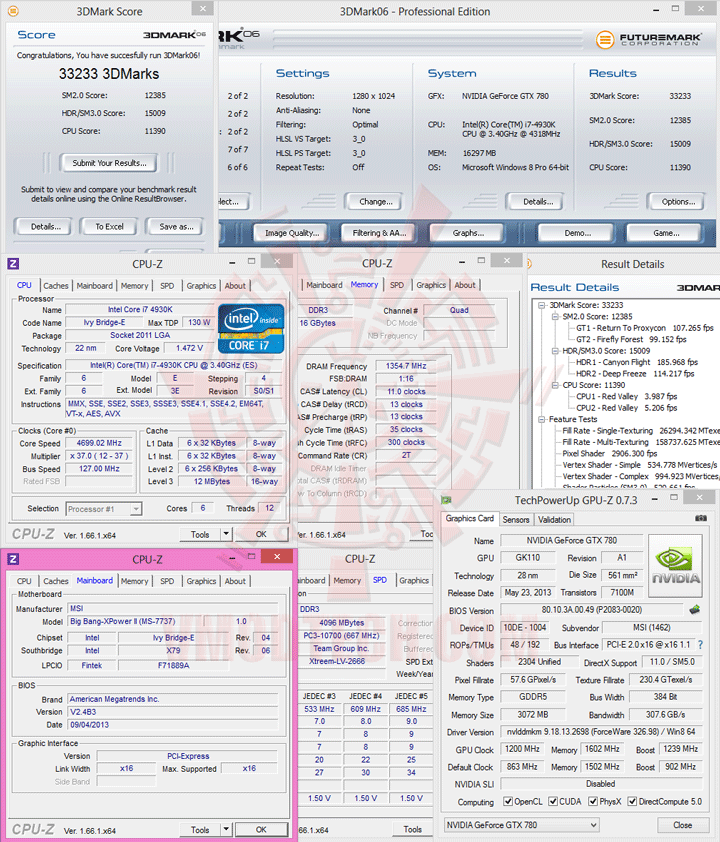Click the Demo button
The height and width of the screenshot is (842, 720).
point(577,233)
